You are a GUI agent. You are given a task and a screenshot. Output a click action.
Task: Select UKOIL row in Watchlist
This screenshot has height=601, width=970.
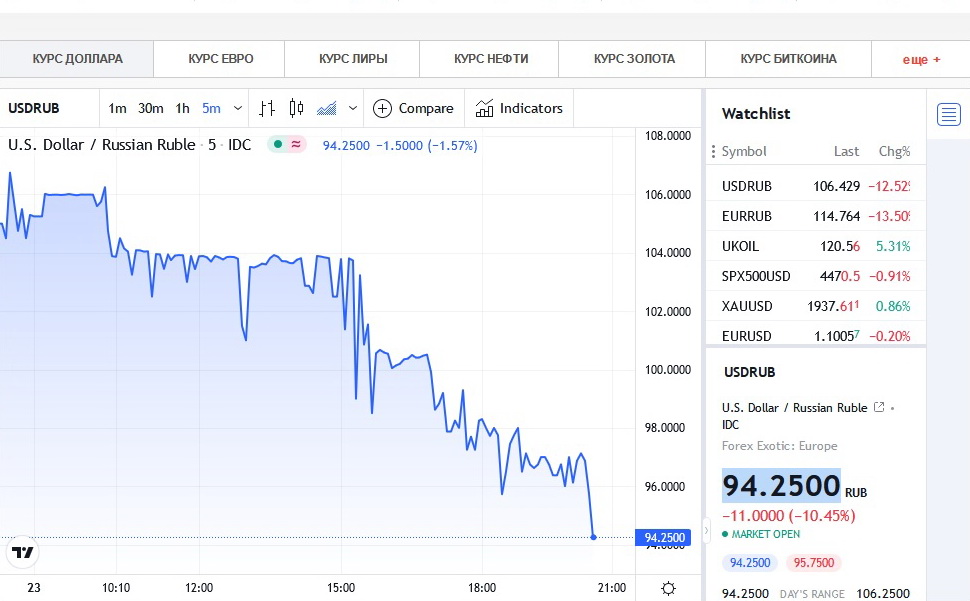click(816, 246)
